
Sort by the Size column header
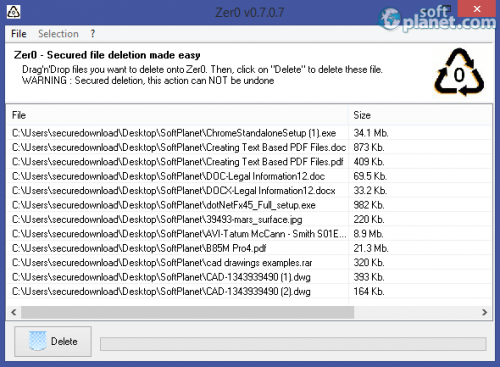tap(420, 115)
